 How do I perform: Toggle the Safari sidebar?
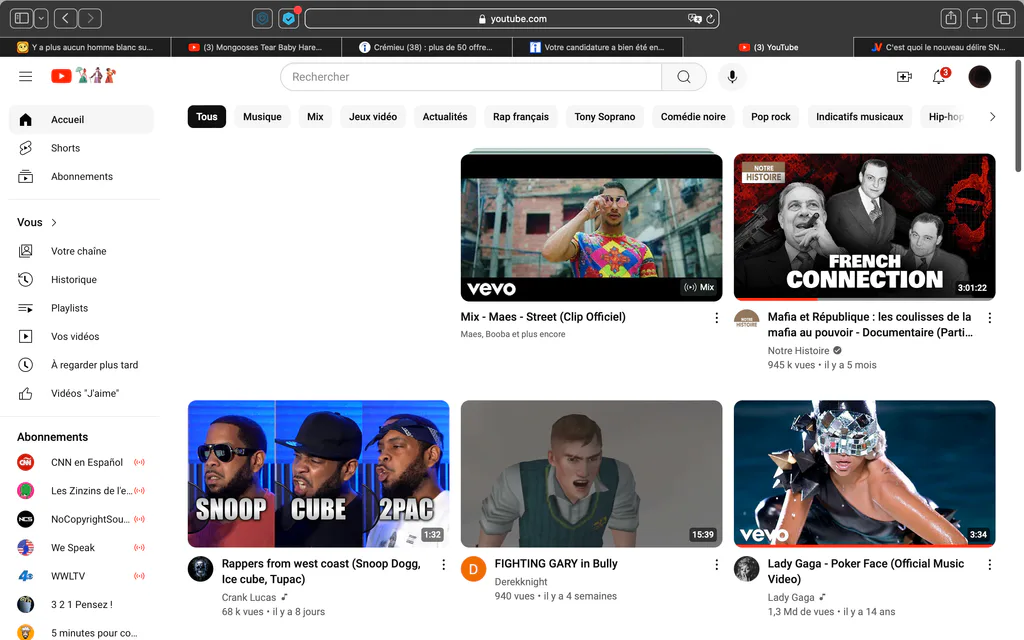[x=22, y=18]
